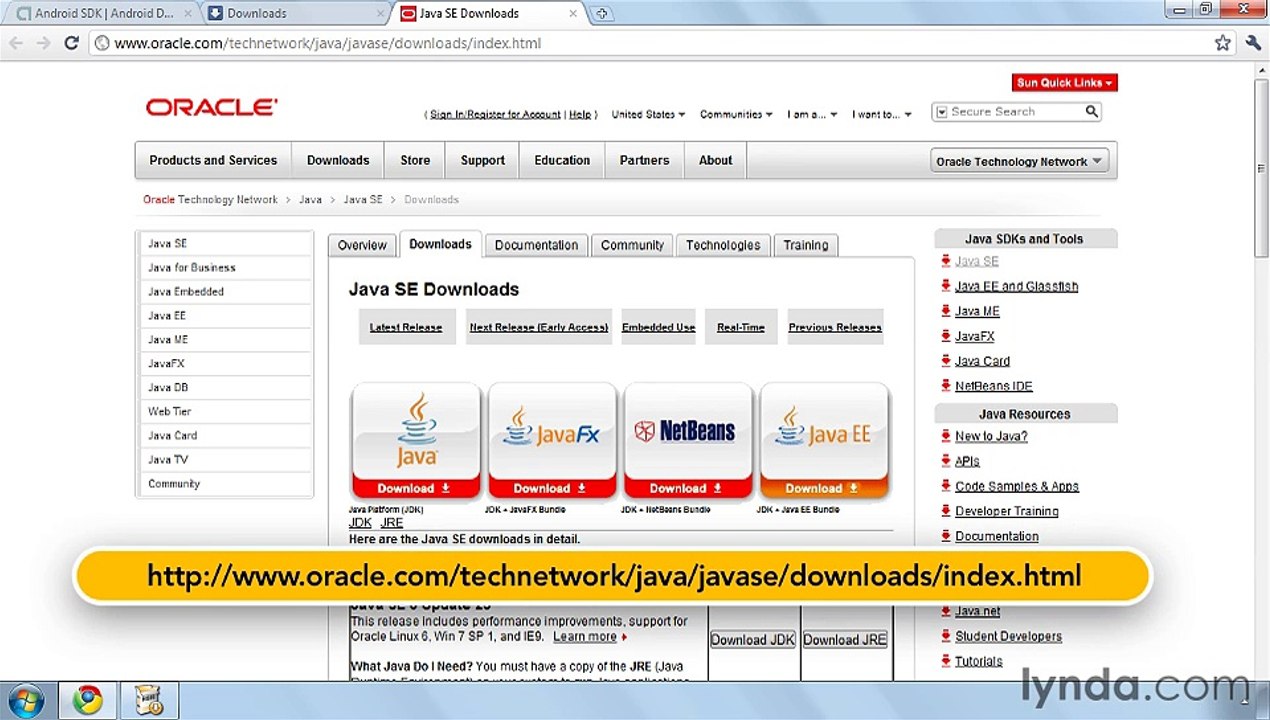Click the Real-Time link

click(741, 327)
